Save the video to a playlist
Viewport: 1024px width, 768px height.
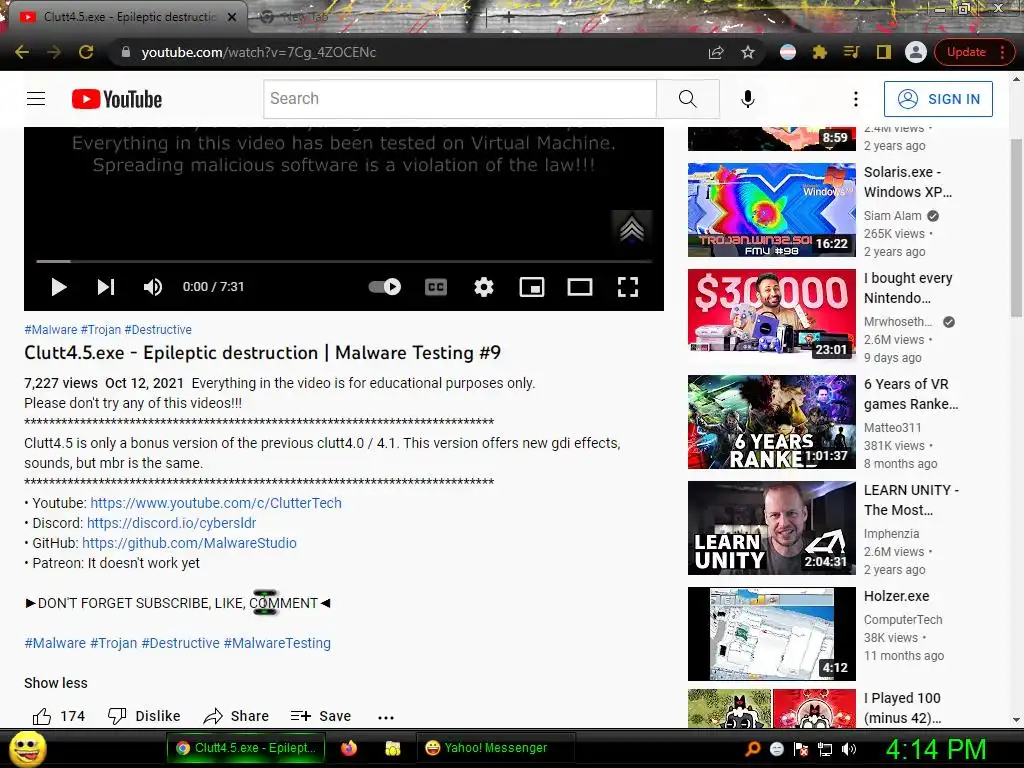321,716
